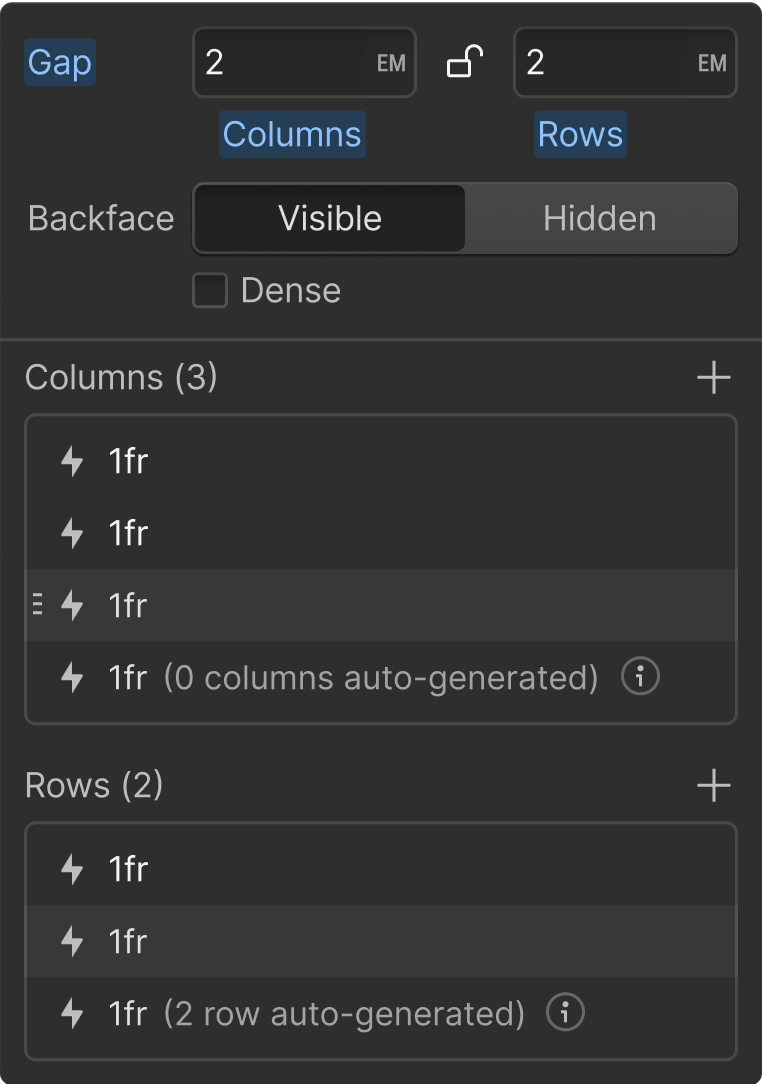The width and height of the screenshot is (762, 1084).
Task: Open EM unit dropdown for rows gap
Action: (712, 63)
